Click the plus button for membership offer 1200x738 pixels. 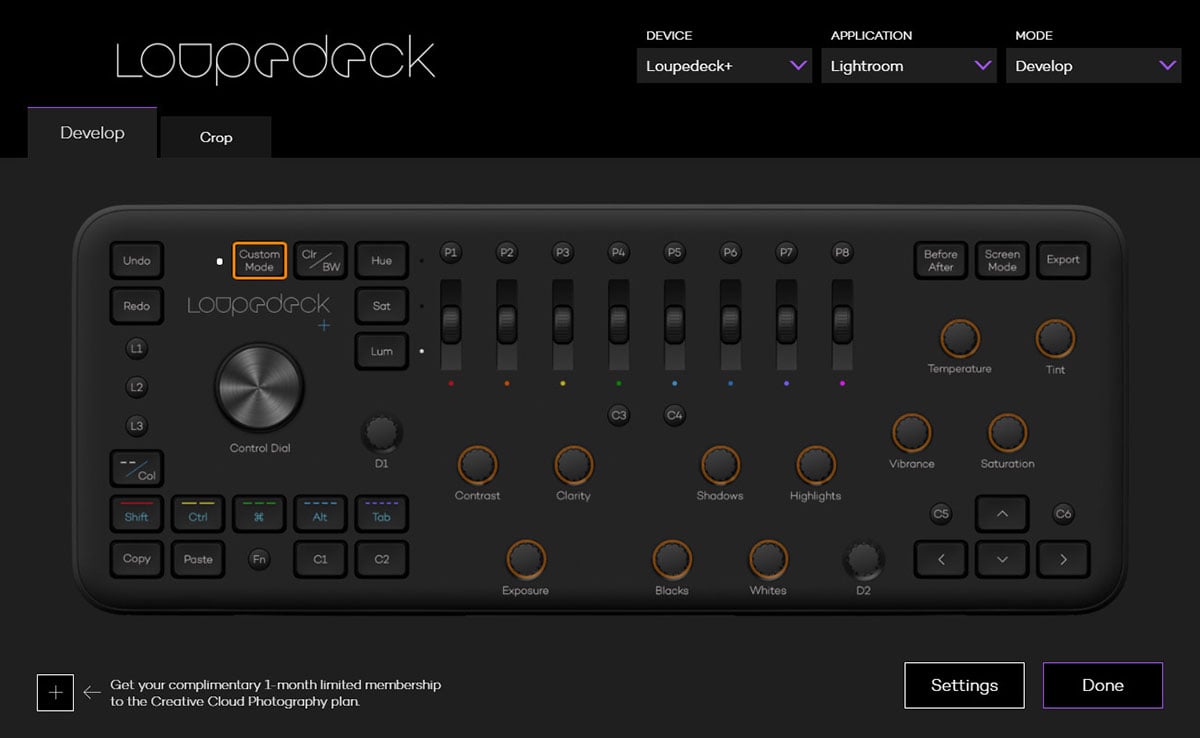(x=55, y=692)
